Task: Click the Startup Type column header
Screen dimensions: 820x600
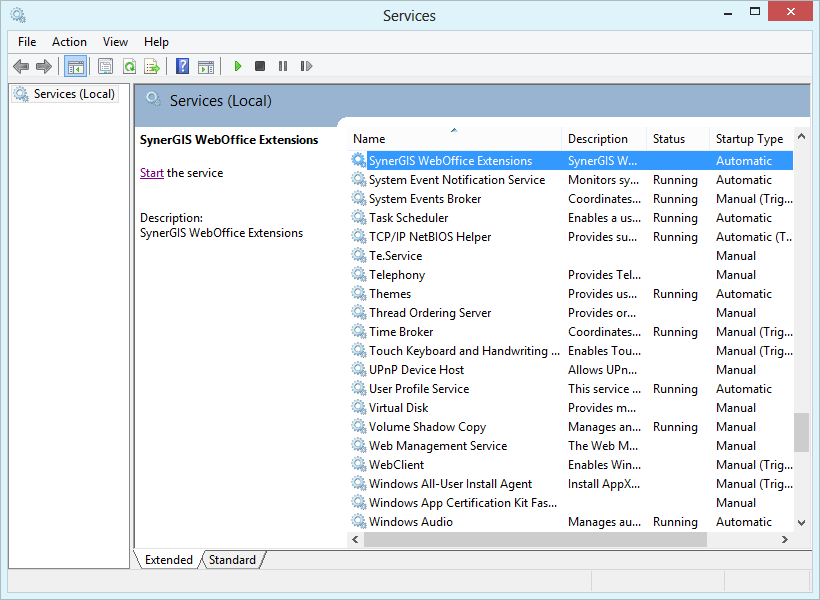Action: pyautogui.click(x=749, y=138)
